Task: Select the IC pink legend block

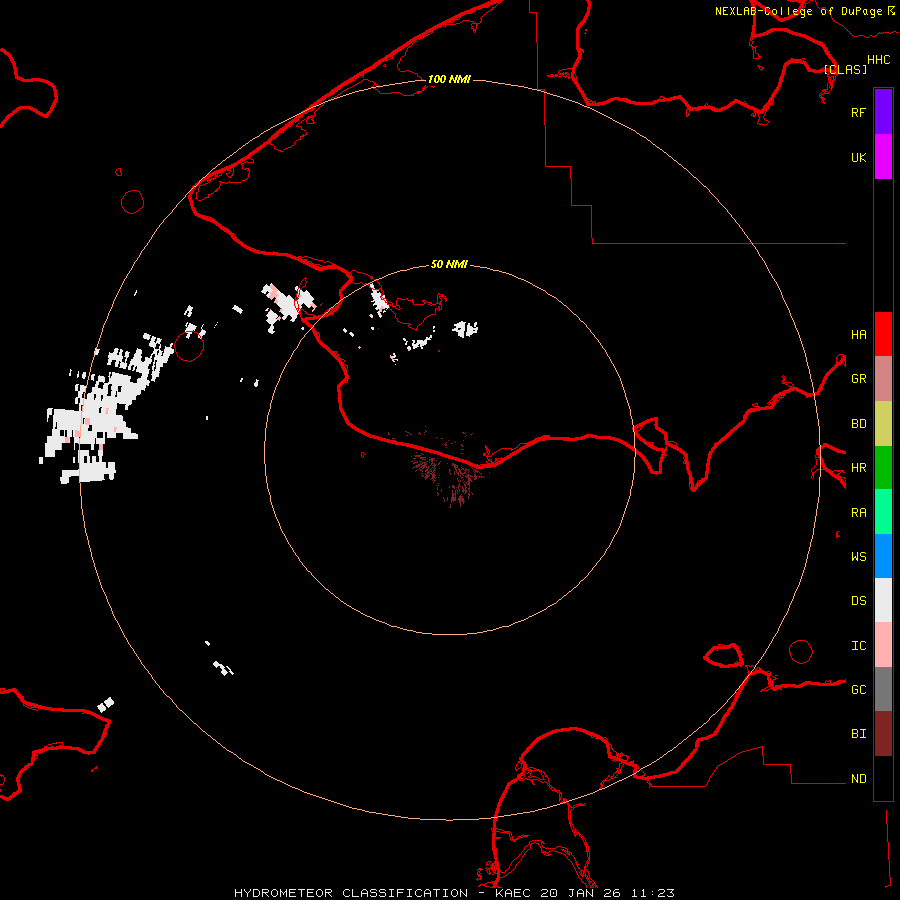Action: click(x=883, y=645)
